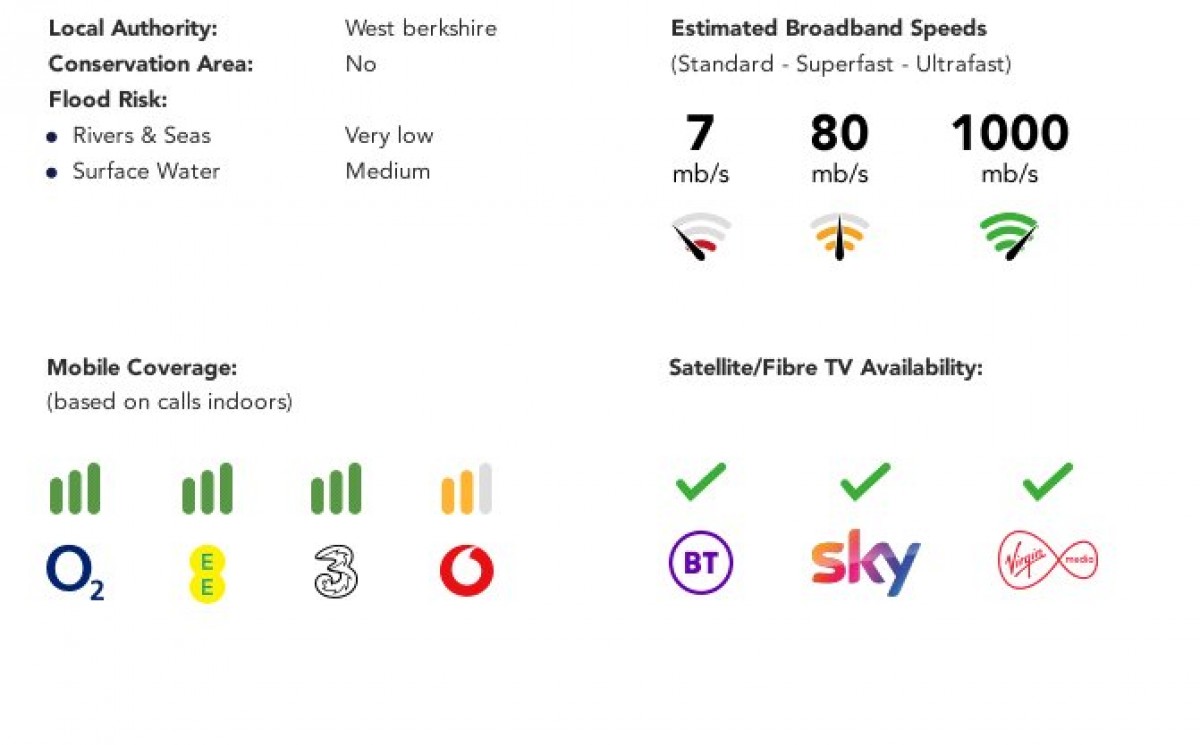Click the signal bars above O2
Screen dimensions: 1200x745
point(75,489)
